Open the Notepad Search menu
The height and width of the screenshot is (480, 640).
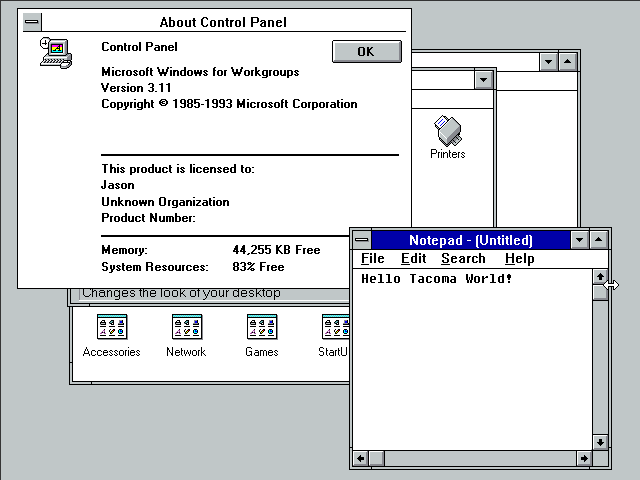pyautogui.click(x=463, y=258)
